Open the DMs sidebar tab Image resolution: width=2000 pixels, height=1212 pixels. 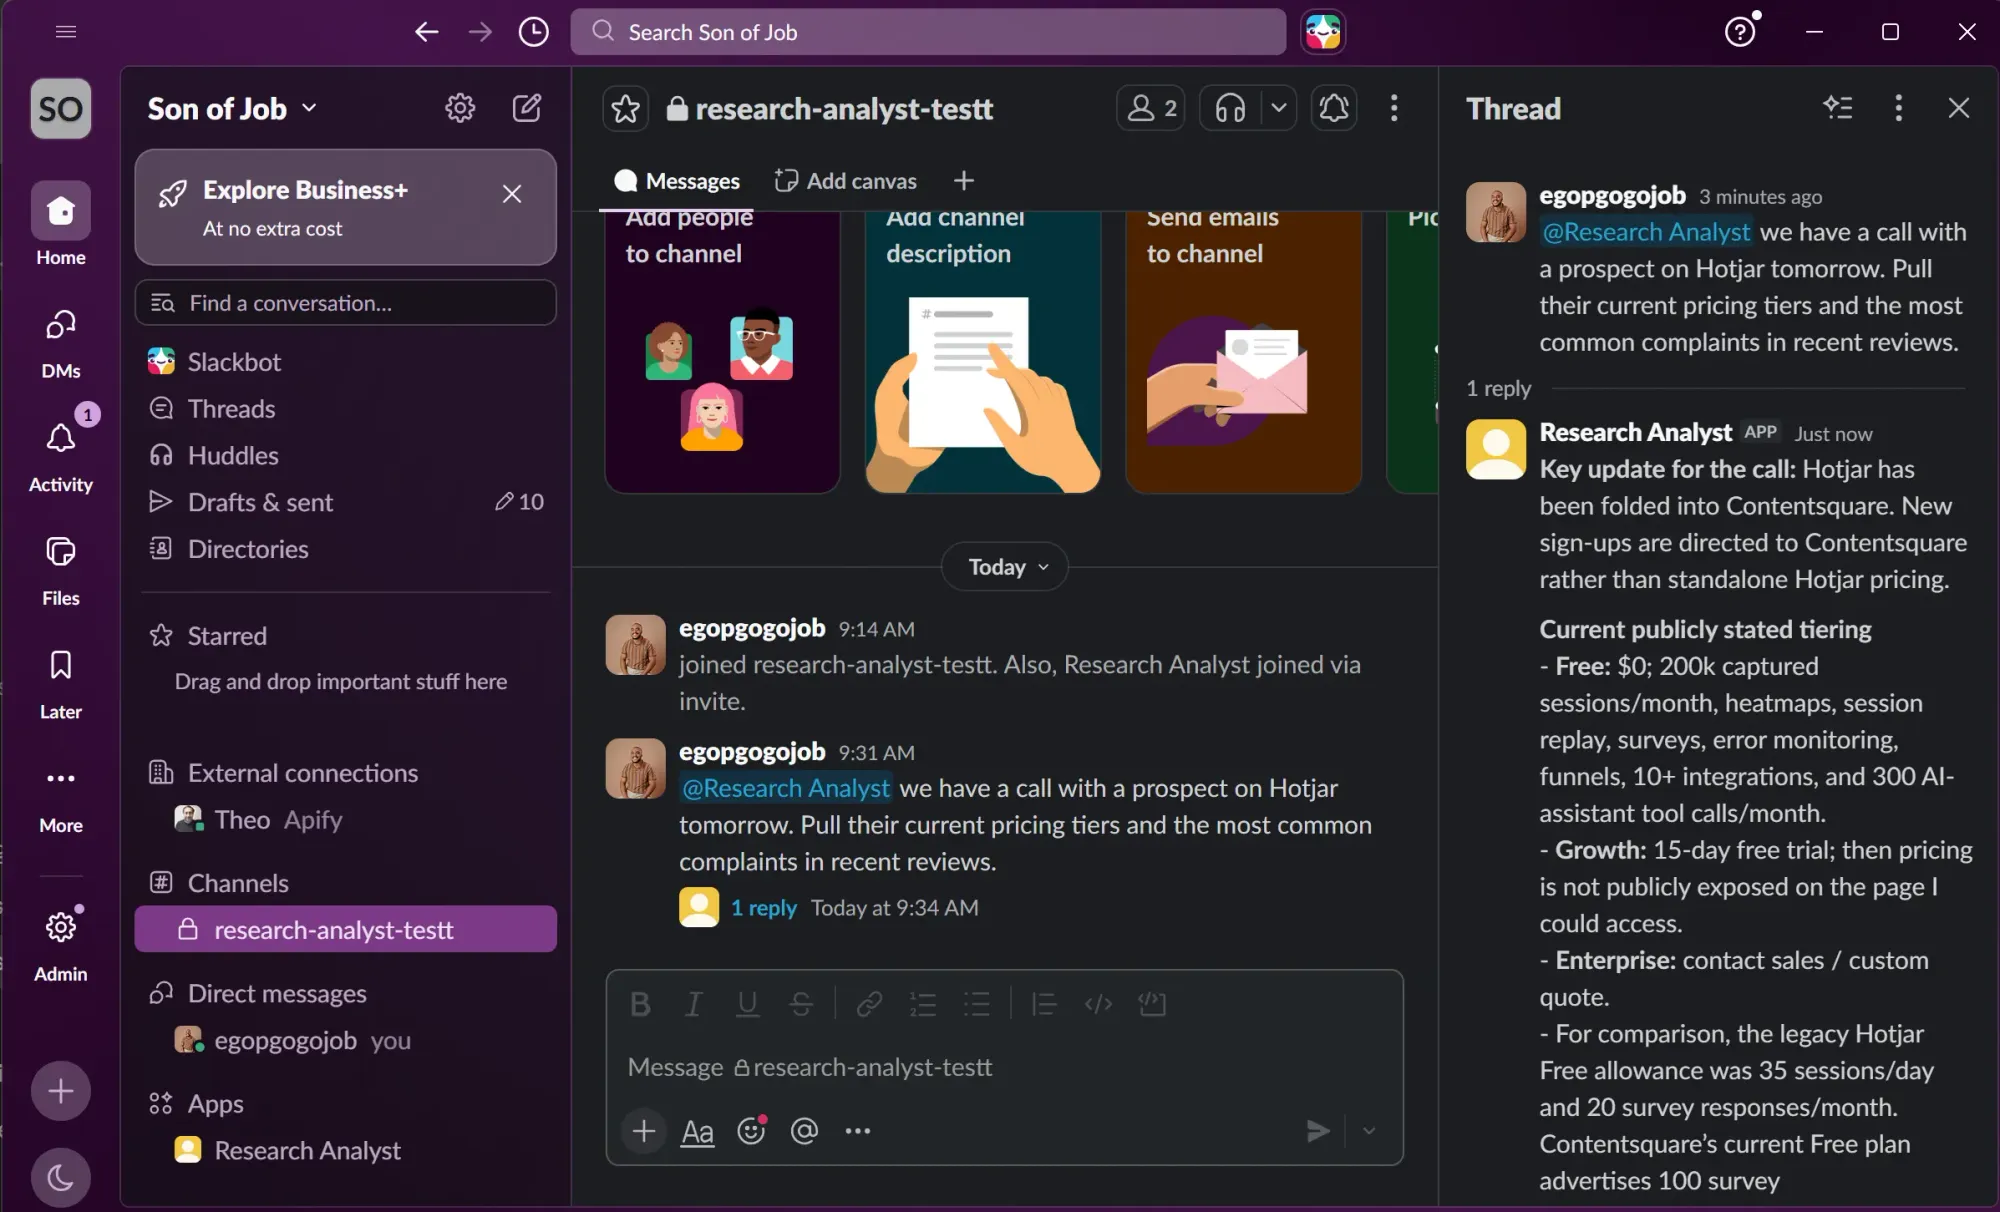point(61,343)
